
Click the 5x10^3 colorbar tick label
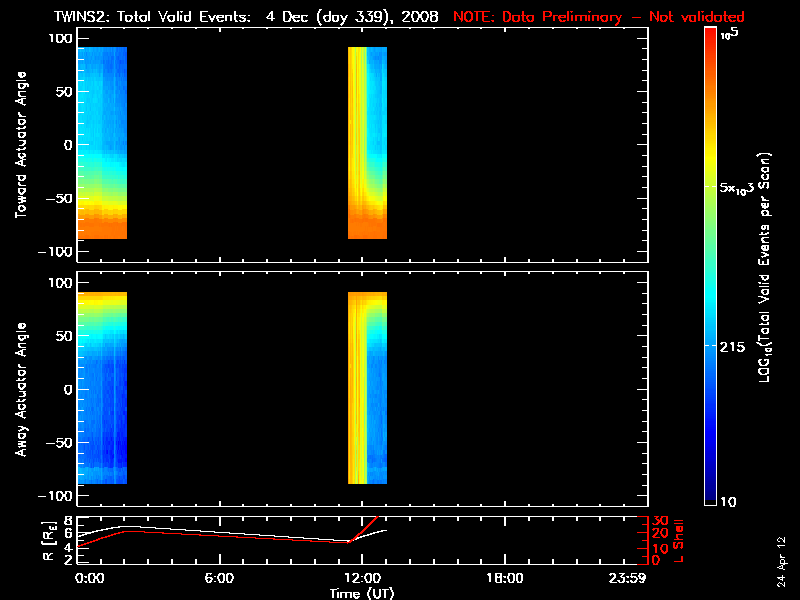point(742,188)
